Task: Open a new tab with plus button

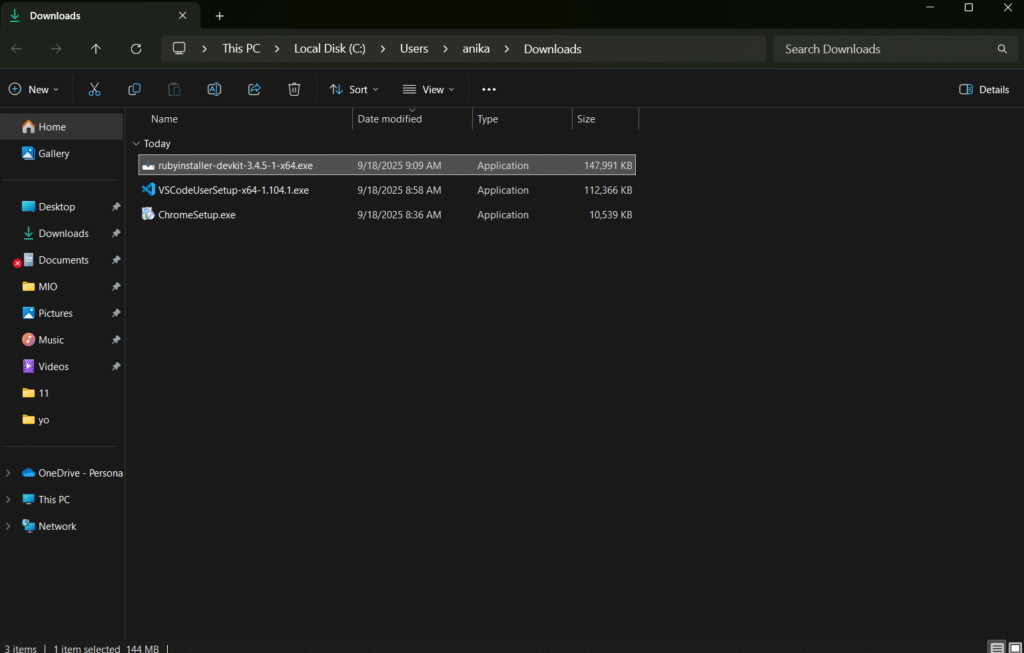Action: coord(220,16)
